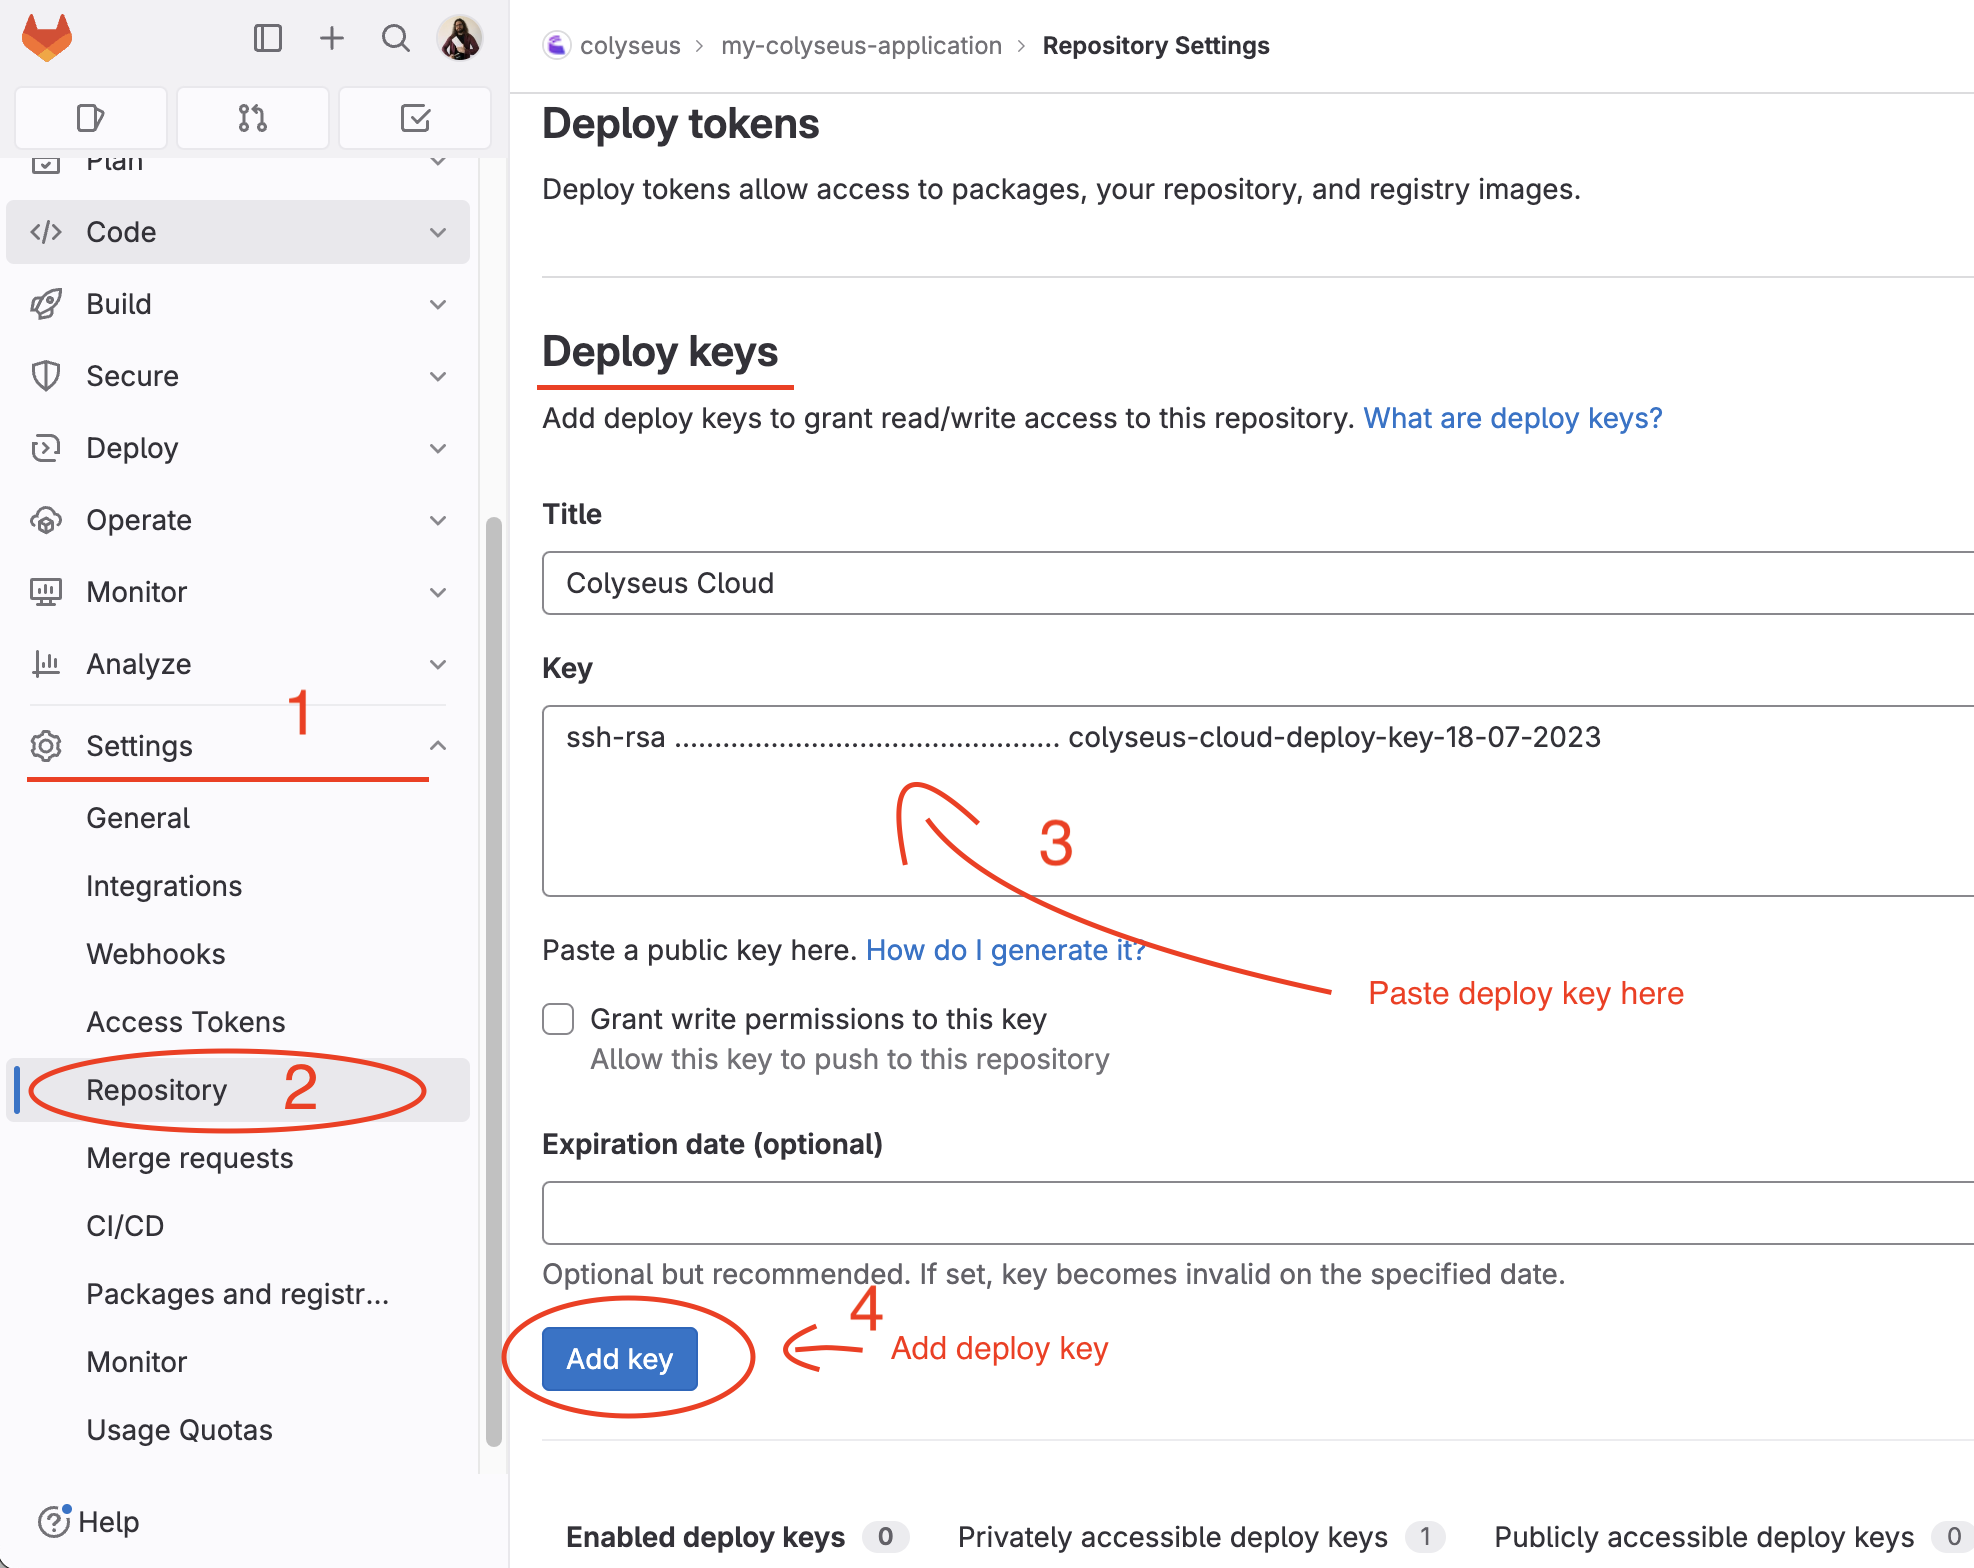Open Monitor settings sub-item
The width and height of the screenshot is (1974, 1568).
coord(238,1362)
